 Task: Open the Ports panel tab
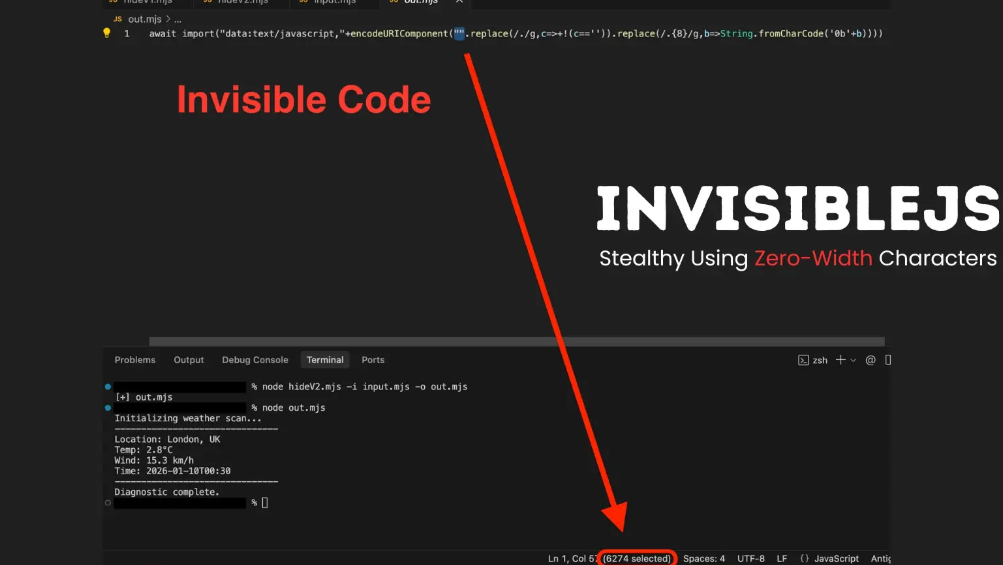click(373, 360)
